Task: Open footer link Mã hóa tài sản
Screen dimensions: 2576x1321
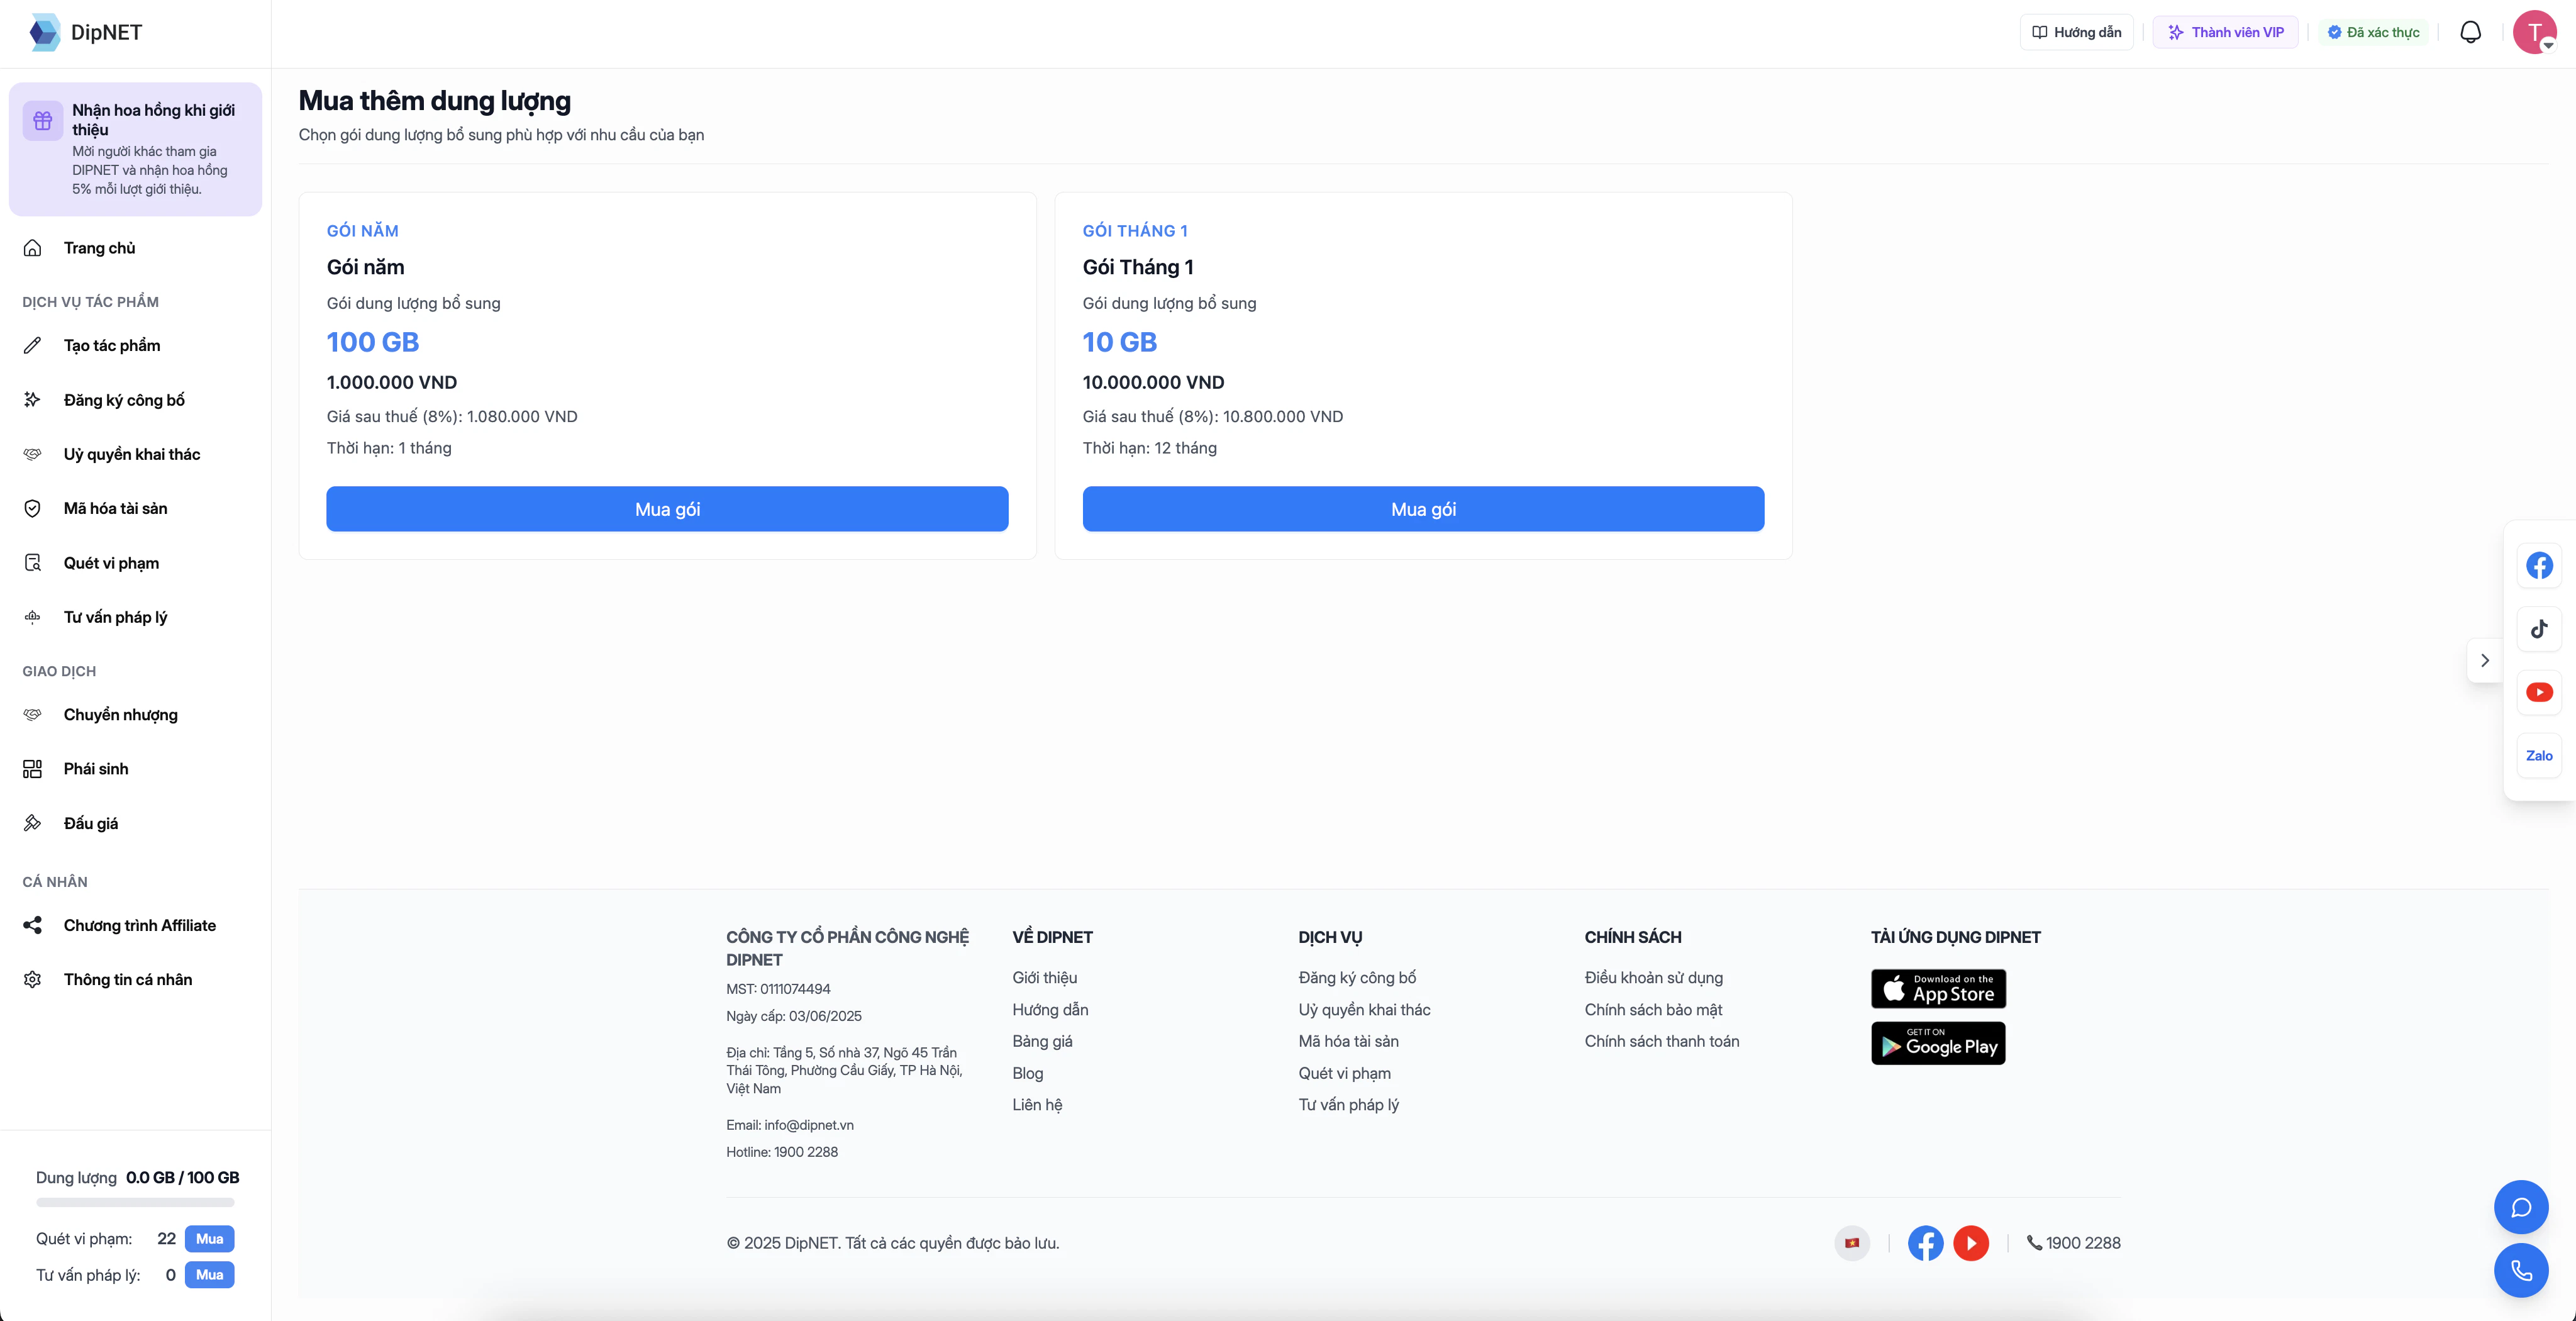Action: click(1348, 1041)
